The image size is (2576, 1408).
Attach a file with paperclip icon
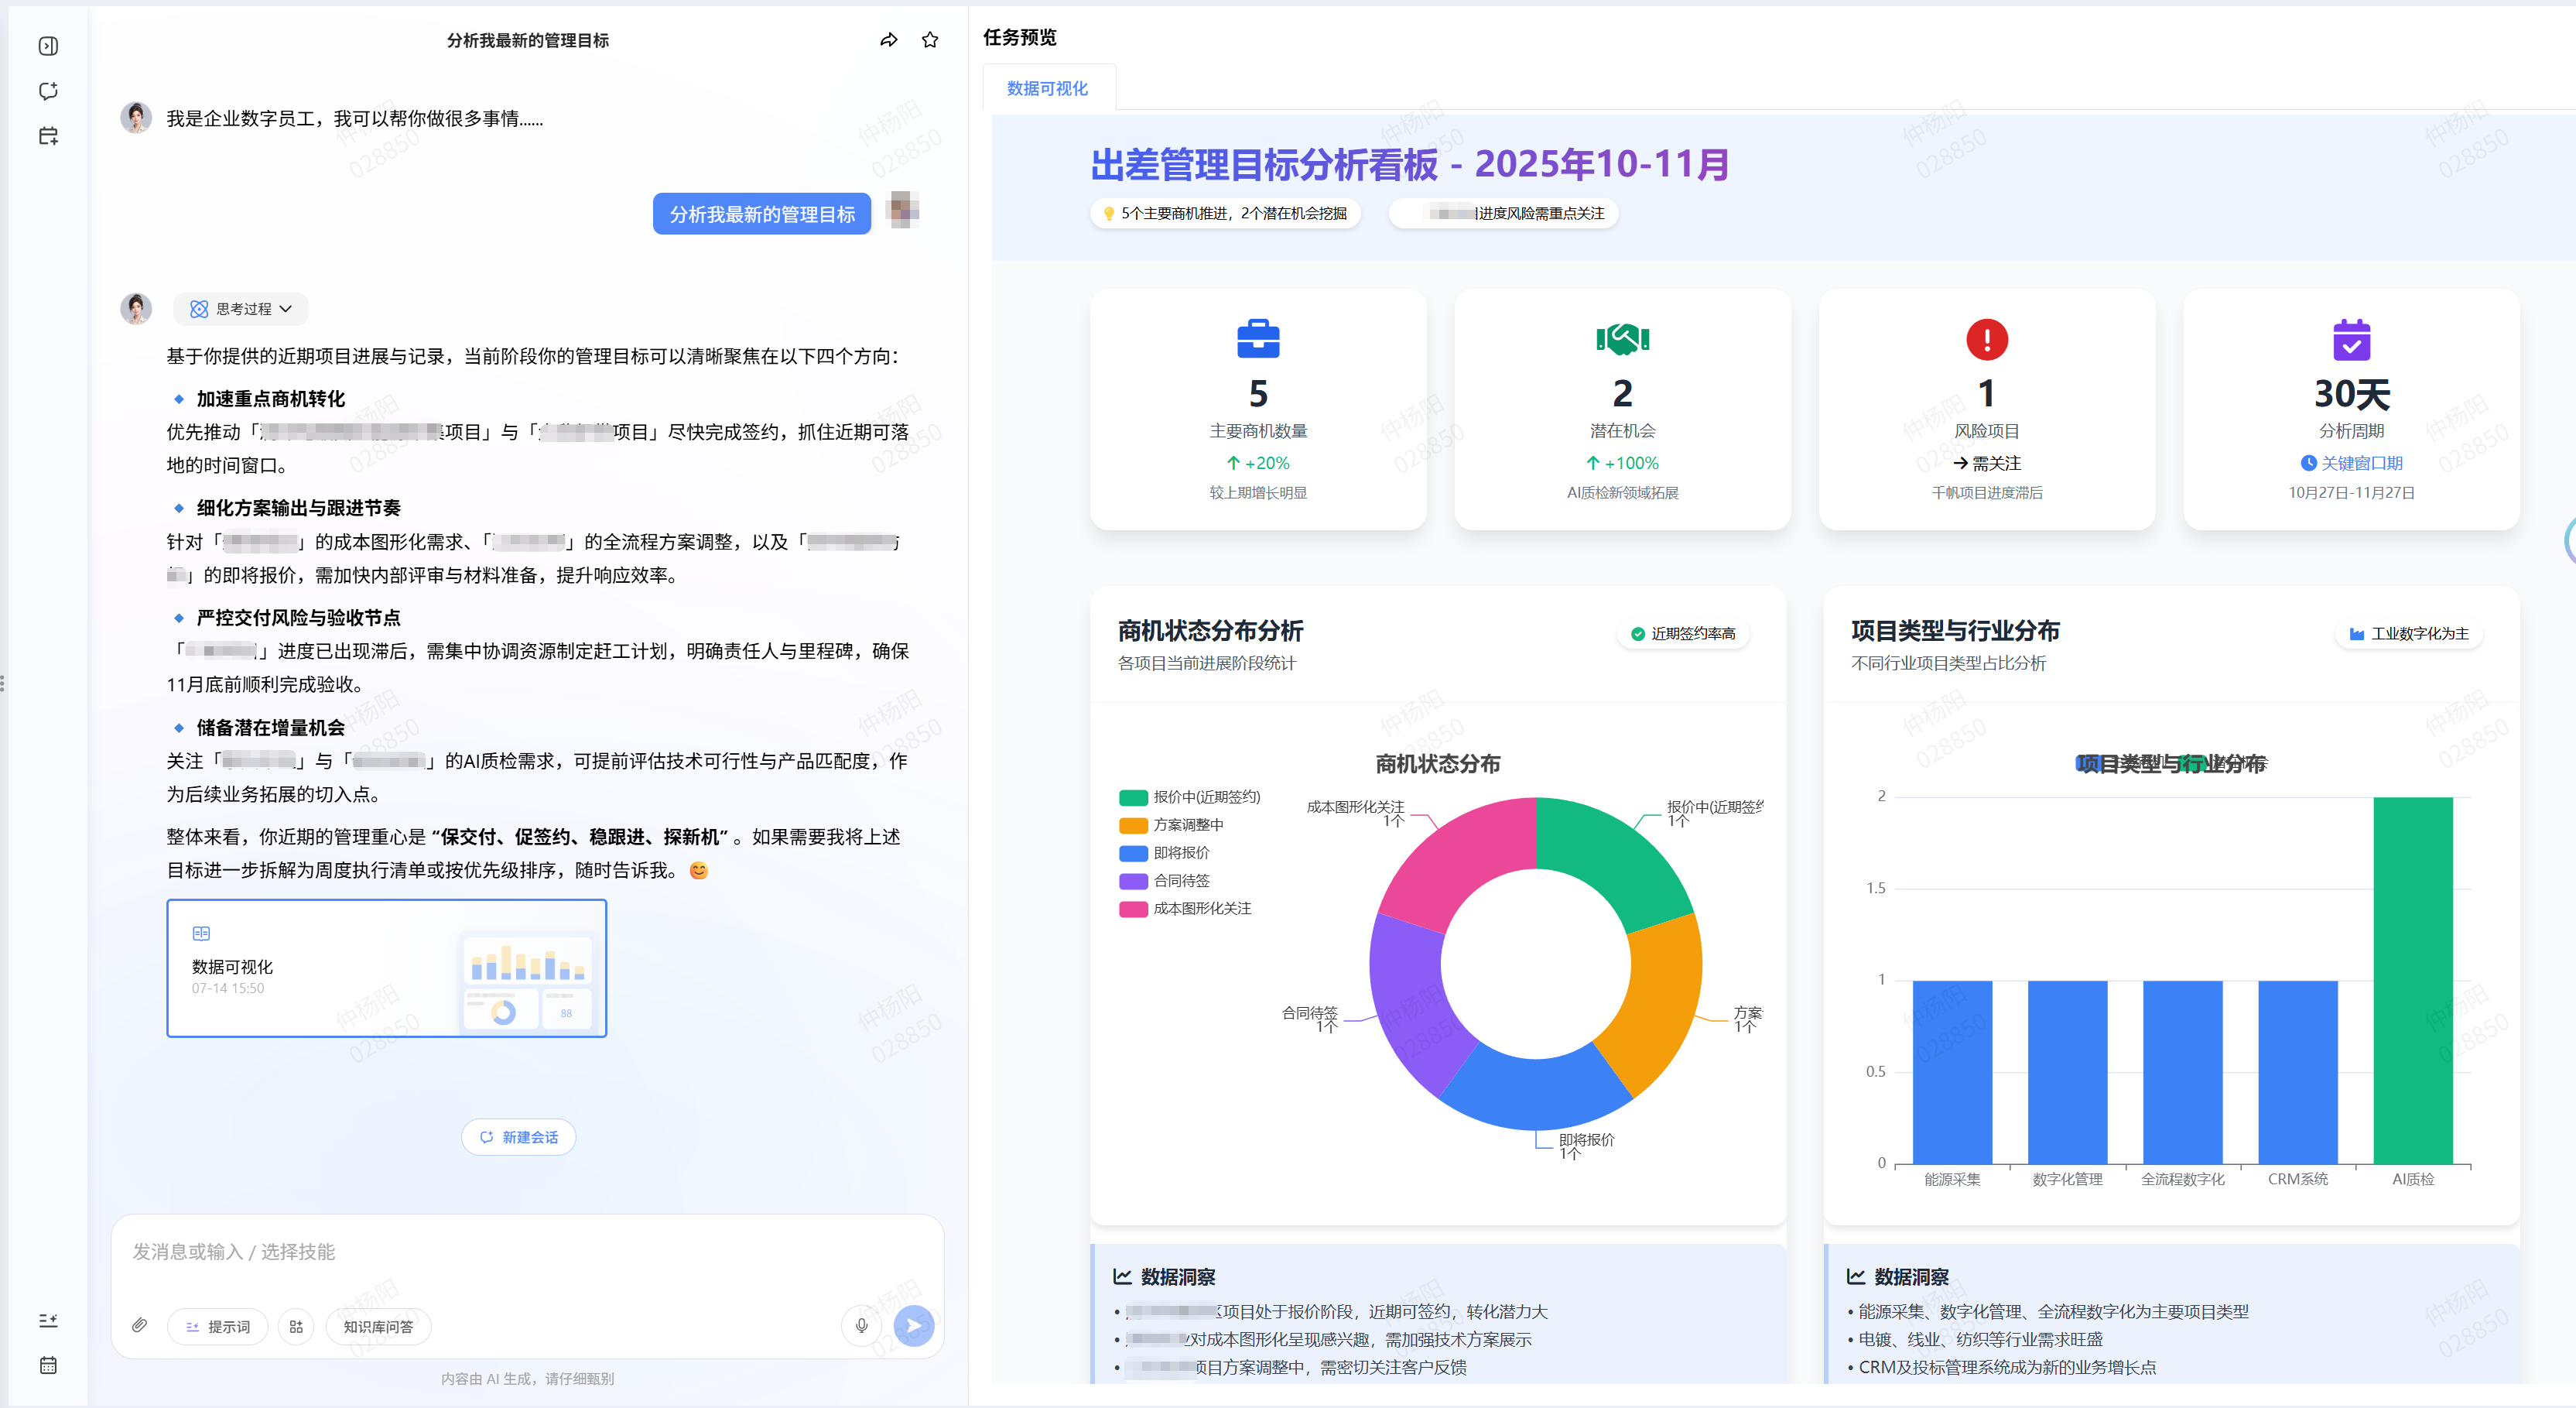tap(140, 1326)
